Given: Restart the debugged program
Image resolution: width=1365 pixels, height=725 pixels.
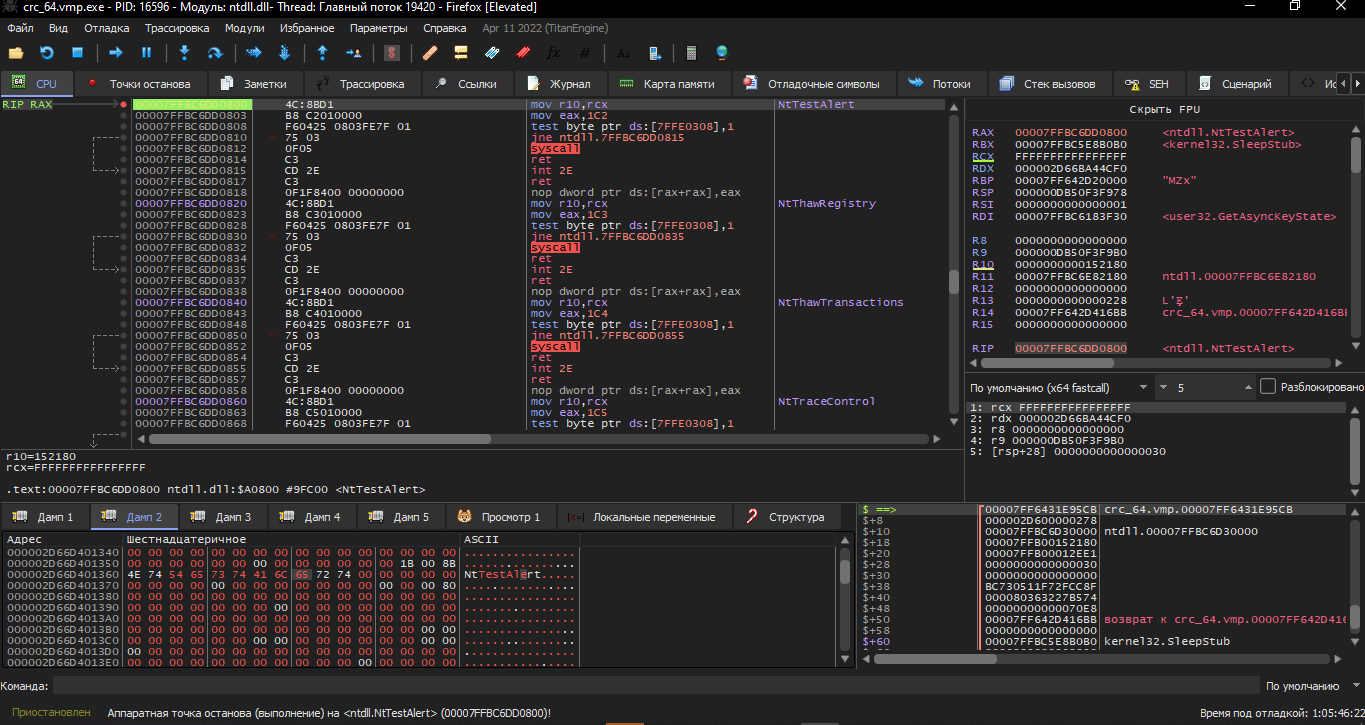Looking at the screenshot, I should 46,52.
